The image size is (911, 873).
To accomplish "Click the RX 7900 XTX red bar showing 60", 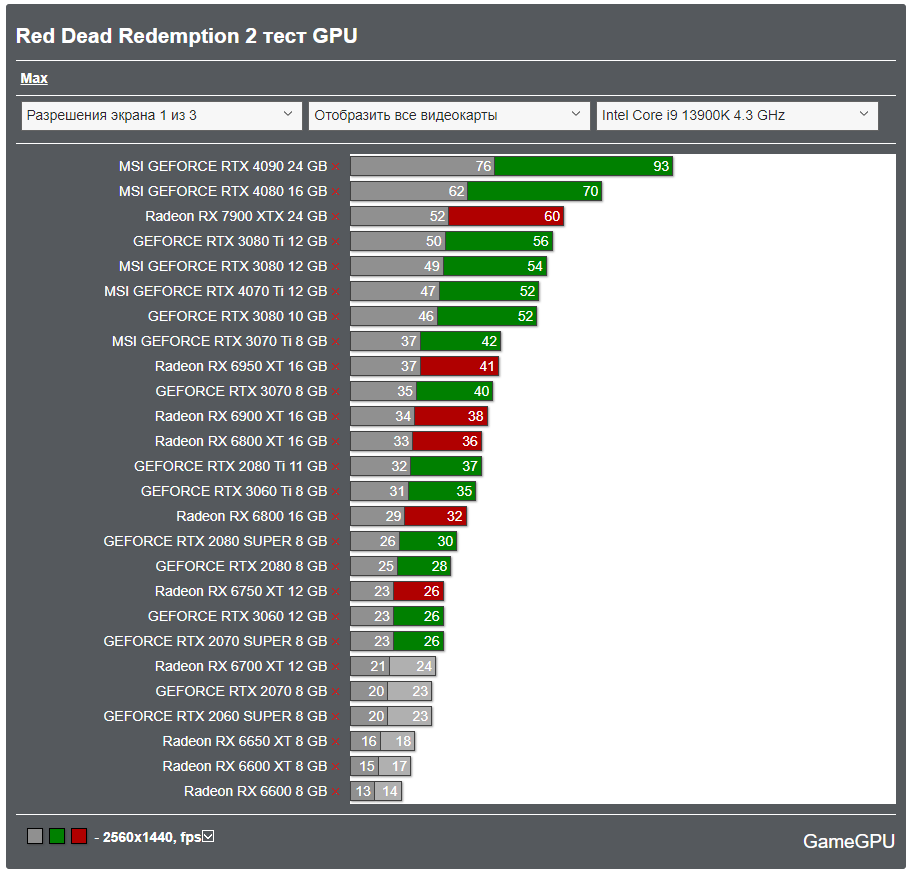I will click(505, 217).
